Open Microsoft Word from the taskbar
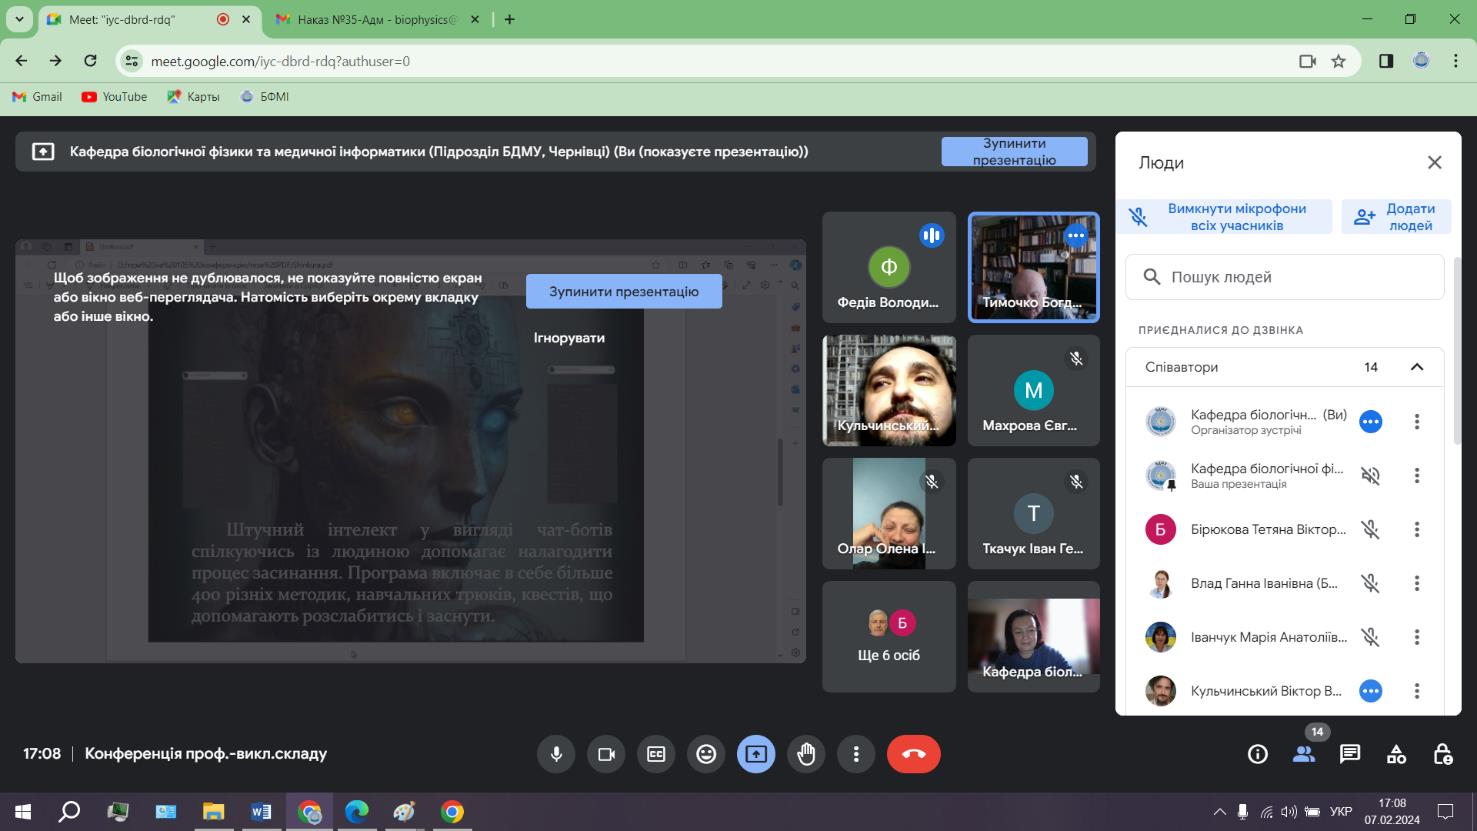This screenshot has height=831, width=1477. pos(261,811)
